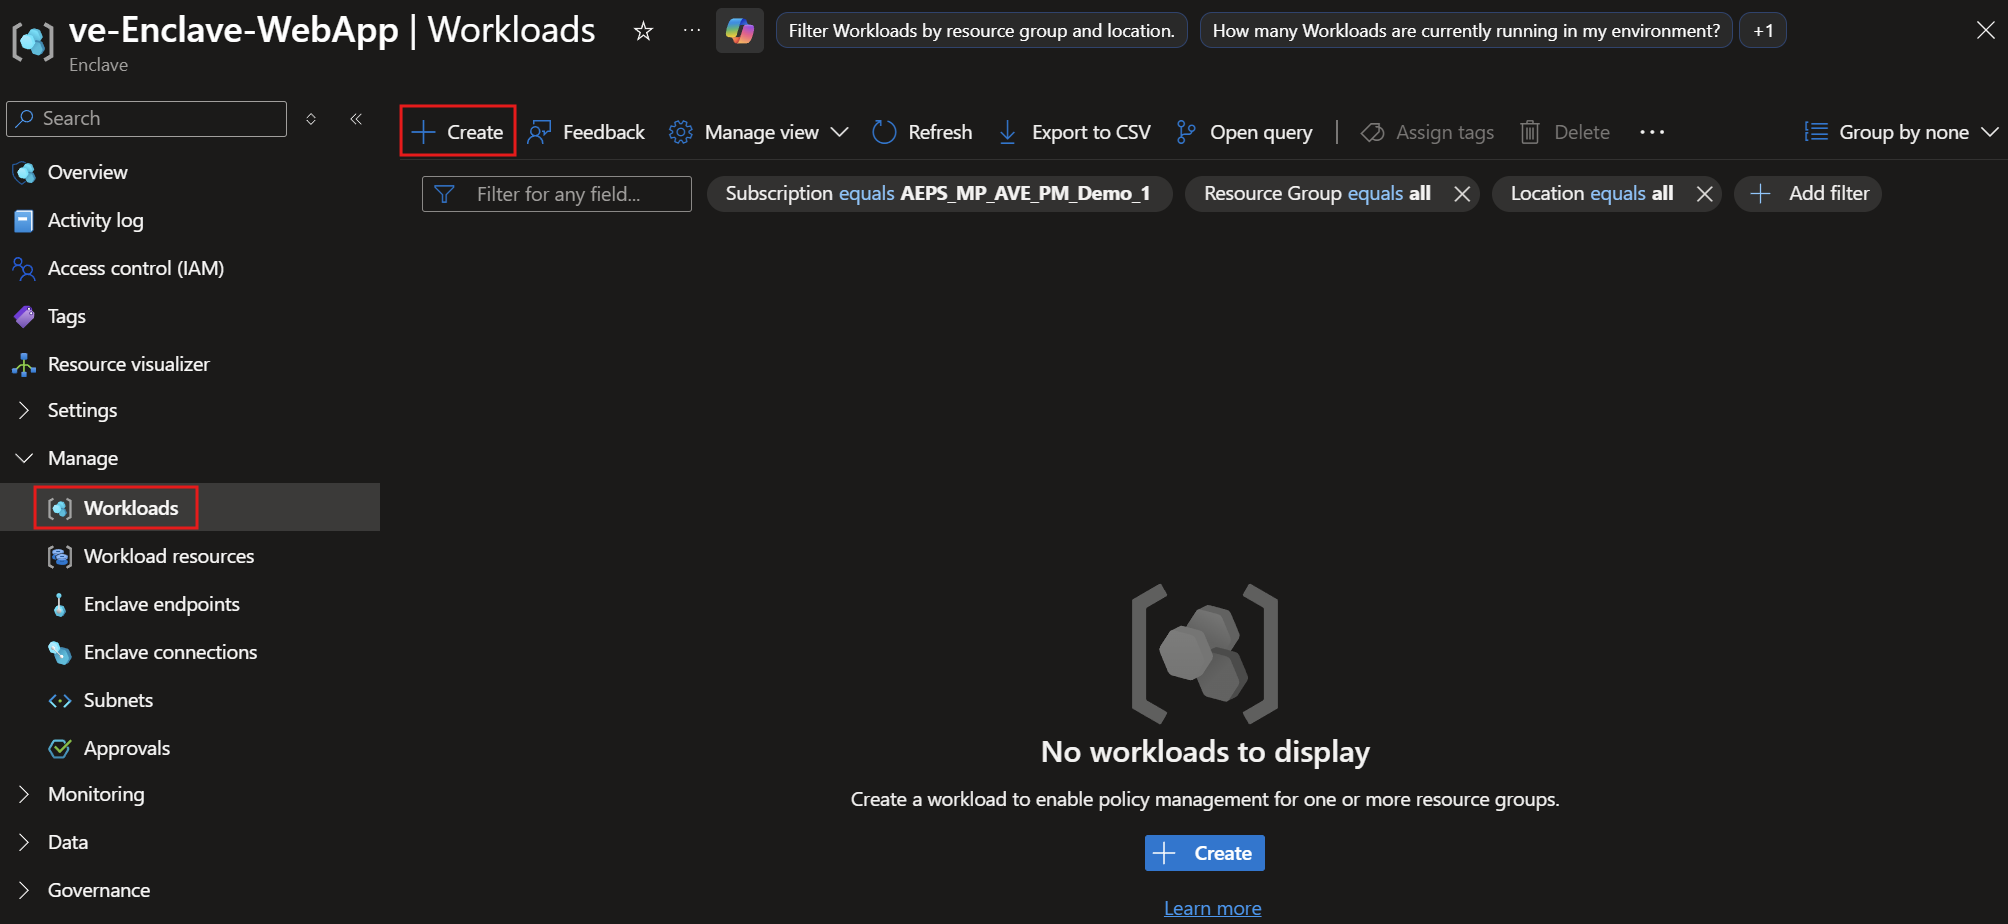Remove the Resource Group filter
This screenshot has height=924, width=2008.
pos(1462,194)
